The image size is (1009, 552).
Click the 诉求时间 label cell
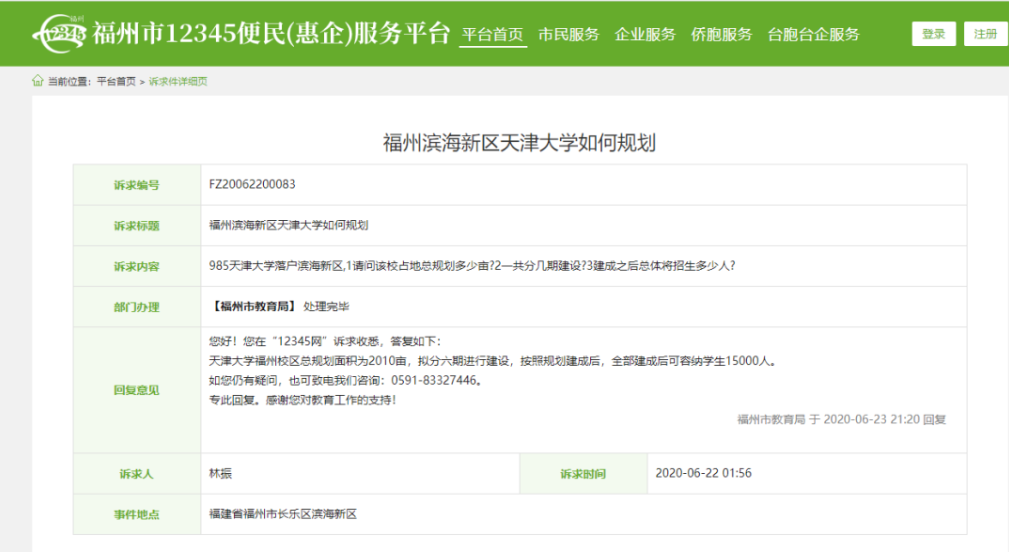pos(583,474)
